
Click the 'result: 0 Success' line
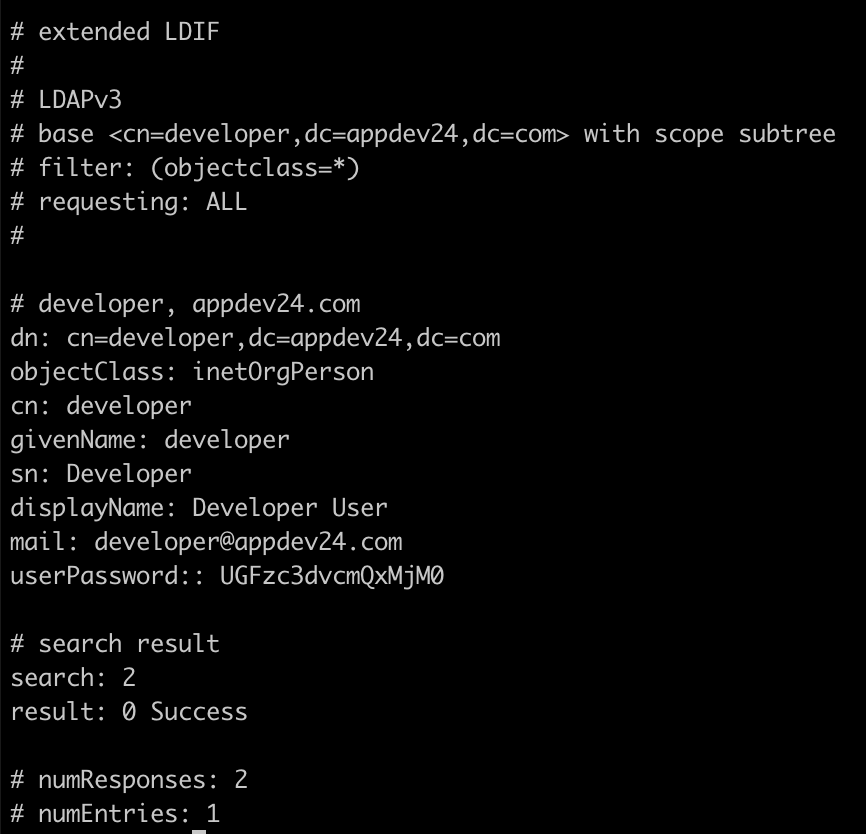(129, 712)
